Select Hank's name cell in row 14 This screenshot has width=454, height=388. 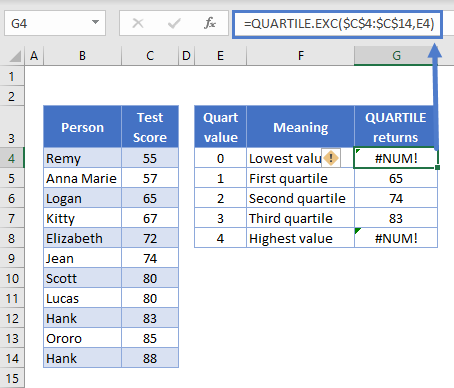(82, 358)
